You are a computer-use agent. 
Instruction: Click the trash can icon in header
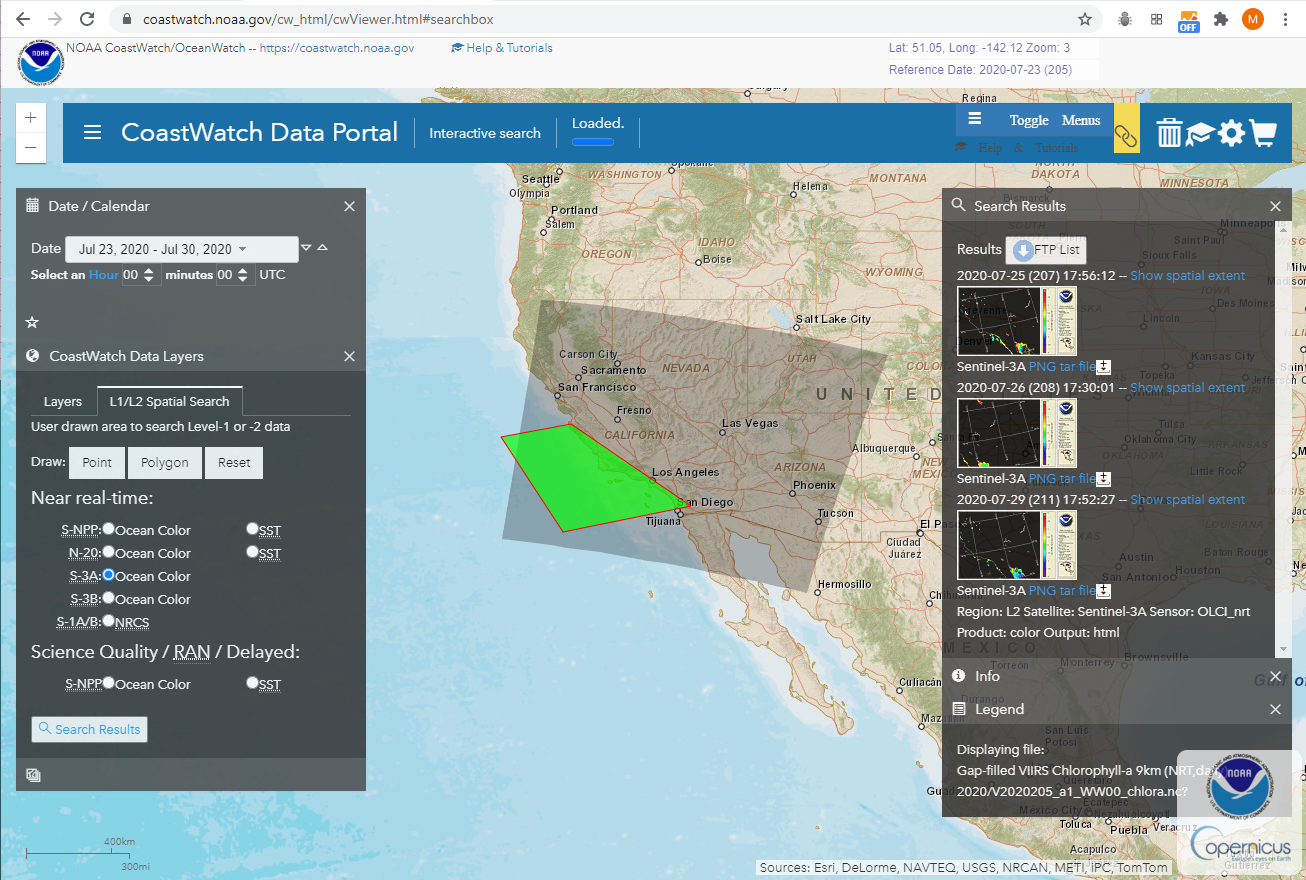(1169, 133)
